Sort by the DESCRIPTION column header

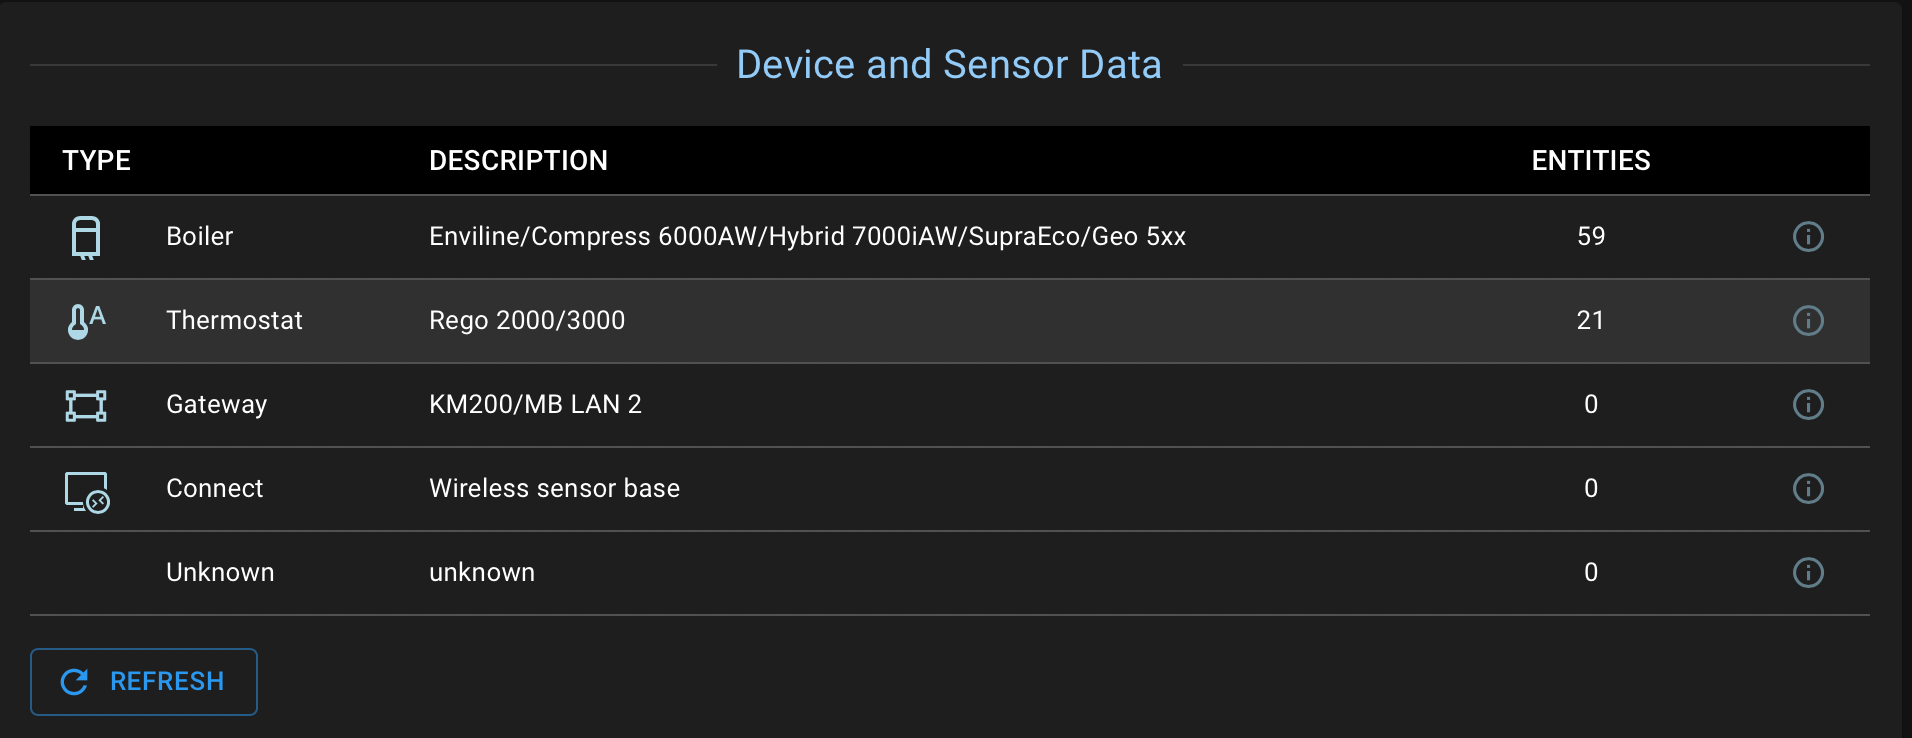tap(518, 160)
